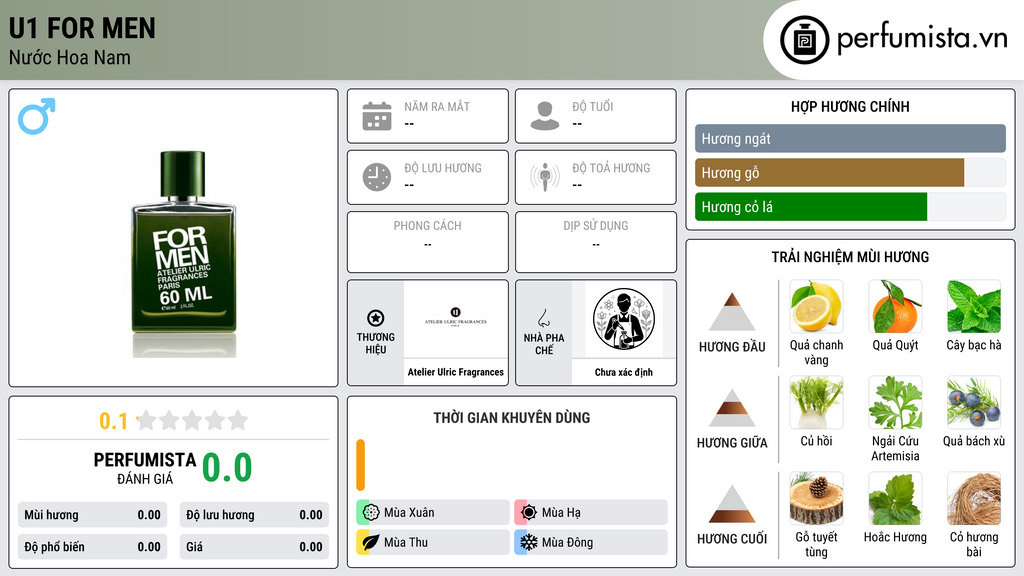
Task: Click the perfumista.vn bottle logo icon
Action: tap(805, 40)
